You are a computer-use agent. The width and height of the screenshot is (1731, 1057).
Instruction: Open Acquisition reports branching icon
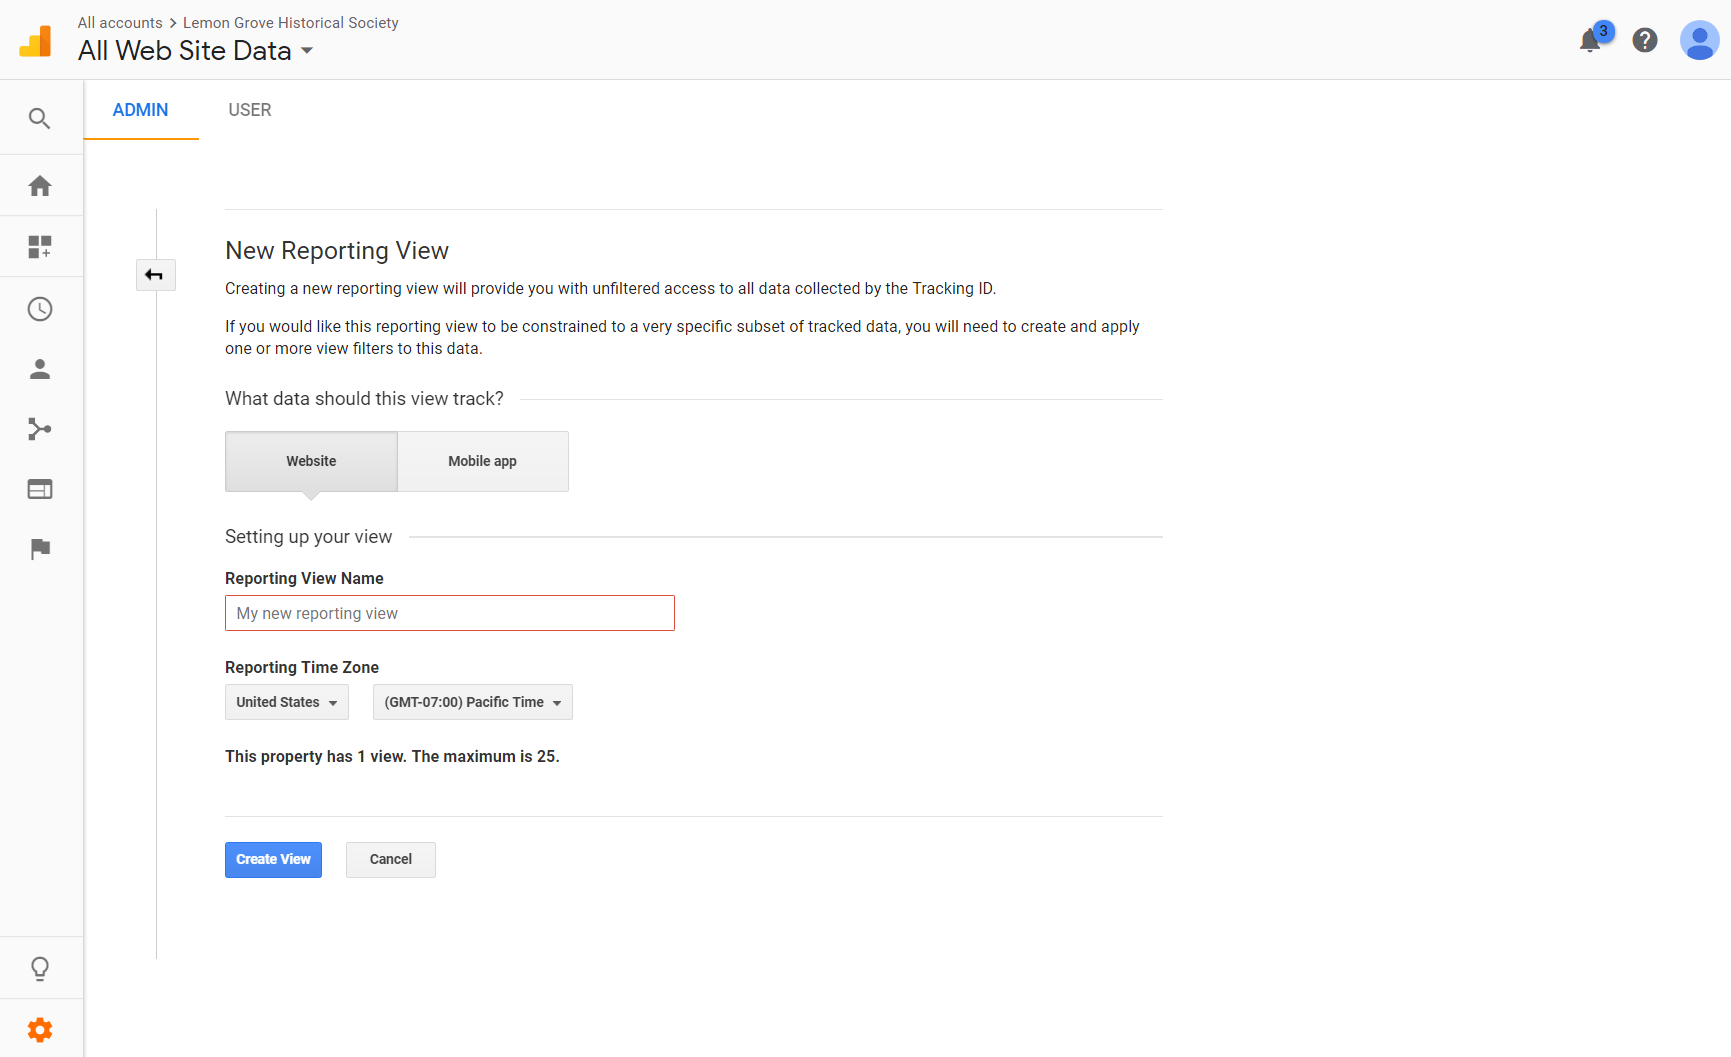coord(40,429)
